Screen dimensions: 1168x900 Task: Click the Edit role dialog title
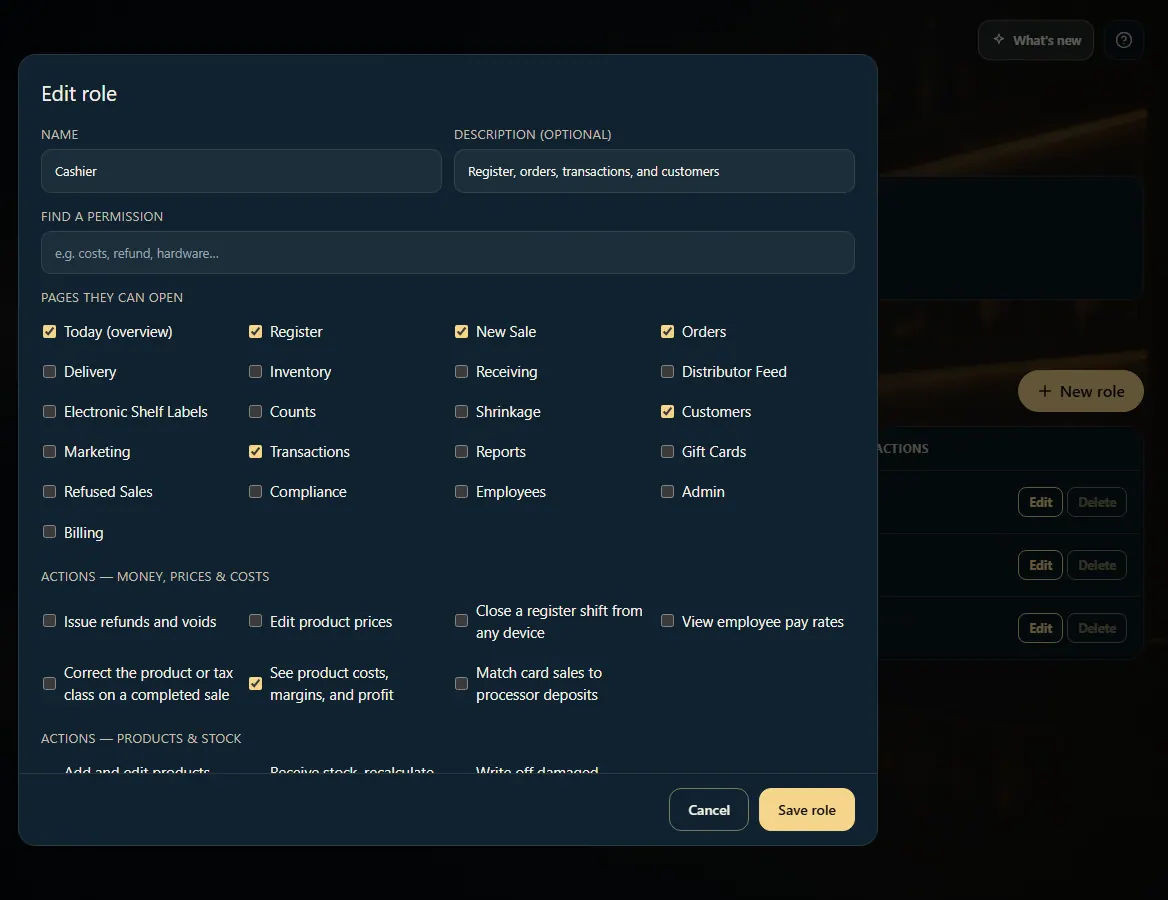point(79,94)
